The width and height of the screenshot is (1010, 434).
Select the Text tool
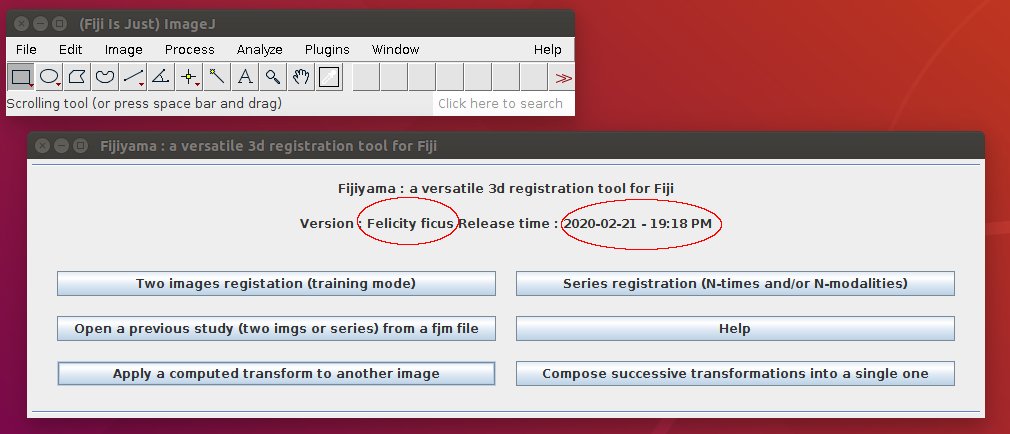click(x=245, y=77)
